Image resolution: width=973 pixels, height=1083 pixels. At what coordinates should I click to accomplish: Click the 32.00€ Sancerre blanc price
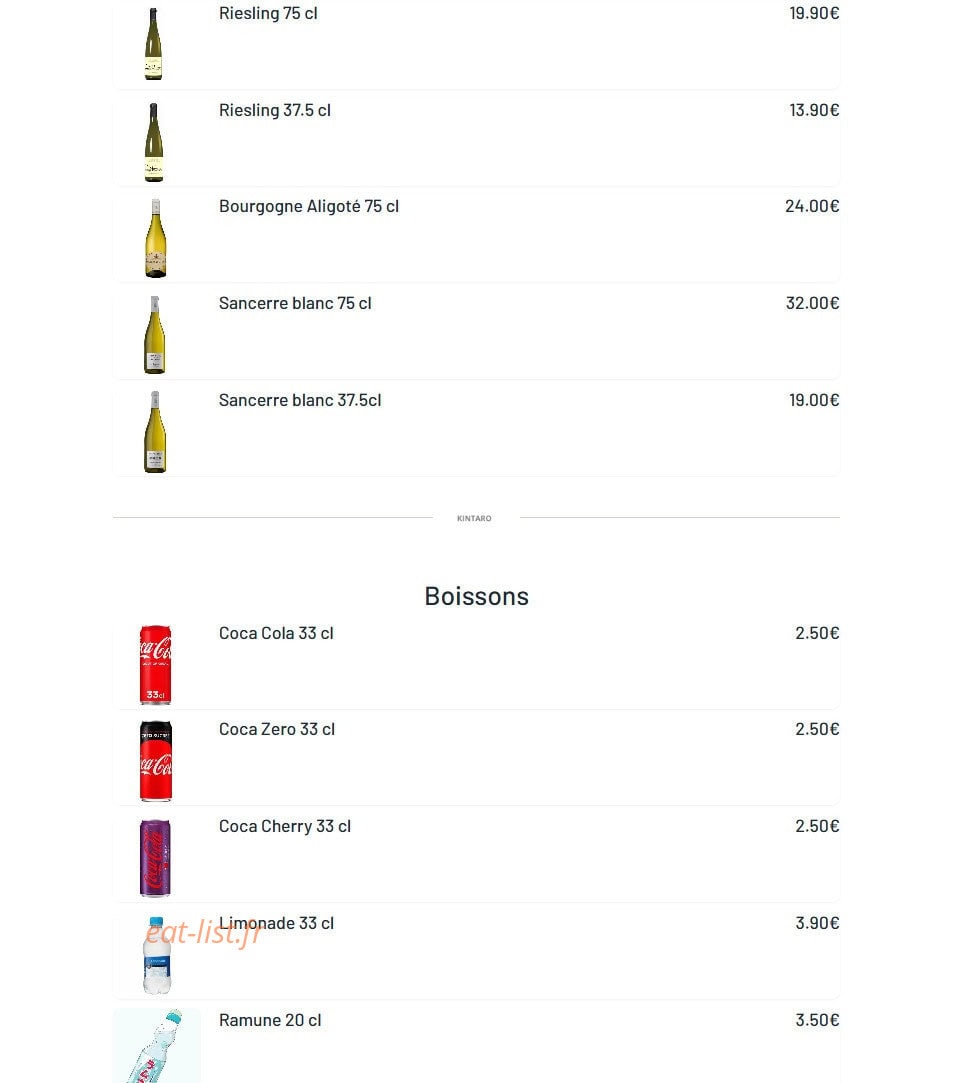(812, 303)
